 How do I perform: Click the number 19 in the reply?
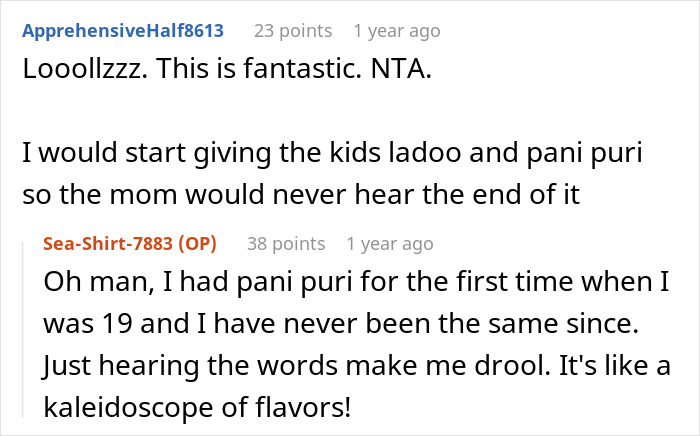(117, 323)
